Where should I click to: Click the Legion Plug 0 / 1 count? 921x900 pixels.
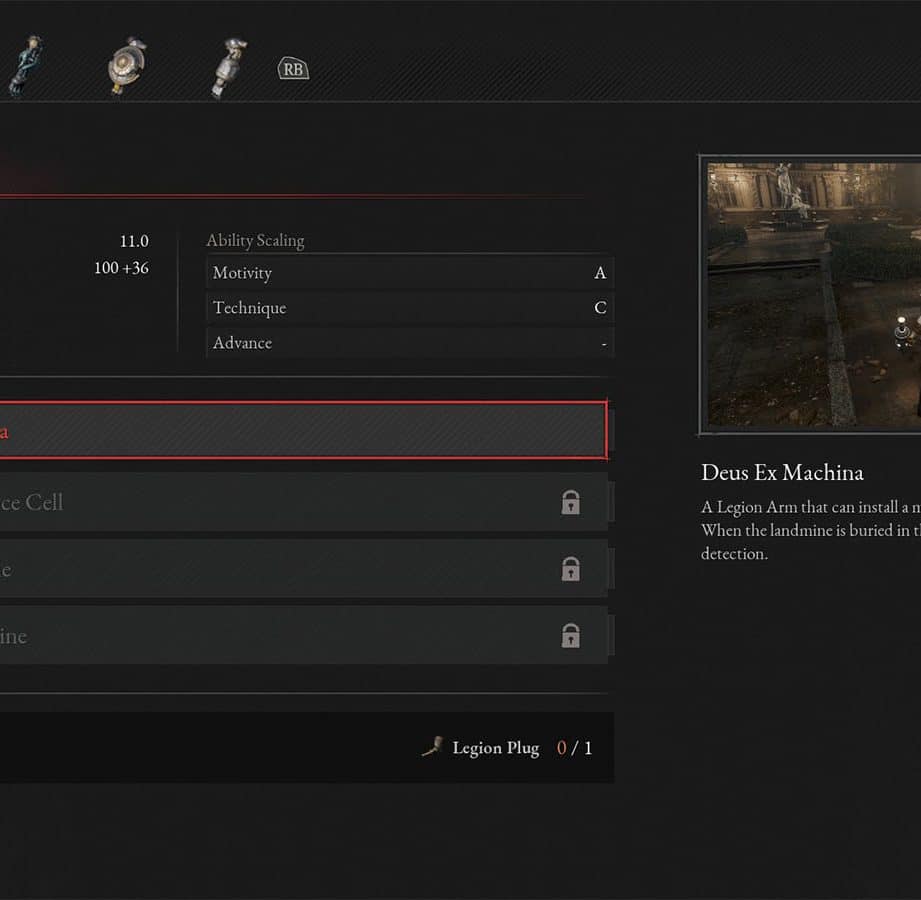click(x=574, y=747)
